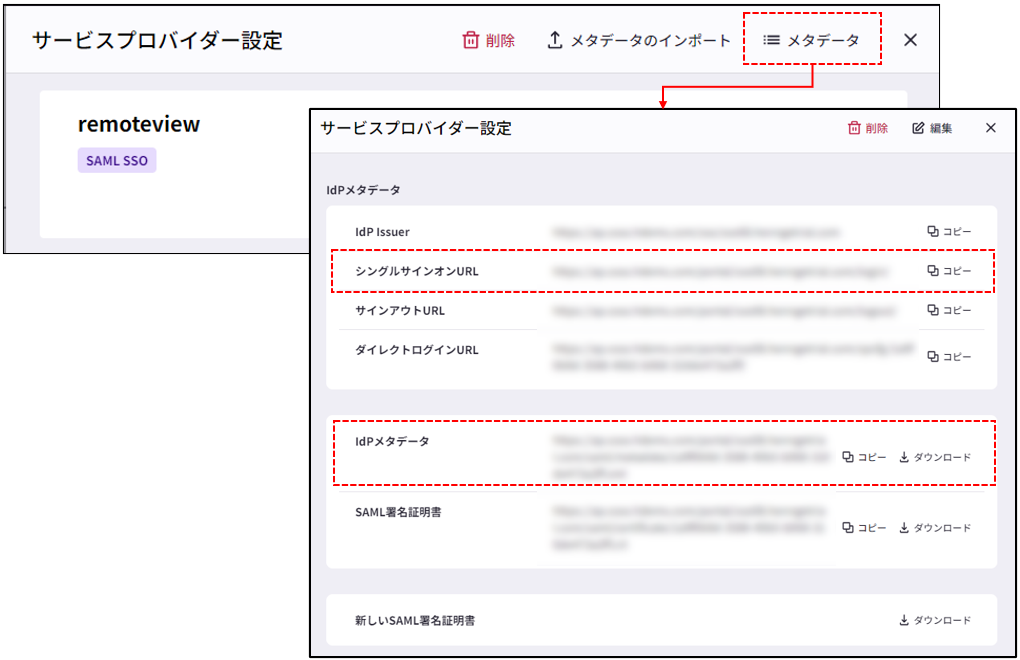The image size is (1020, 660).
Task: Open the メタデータ list view
Action: click(811, 41)
